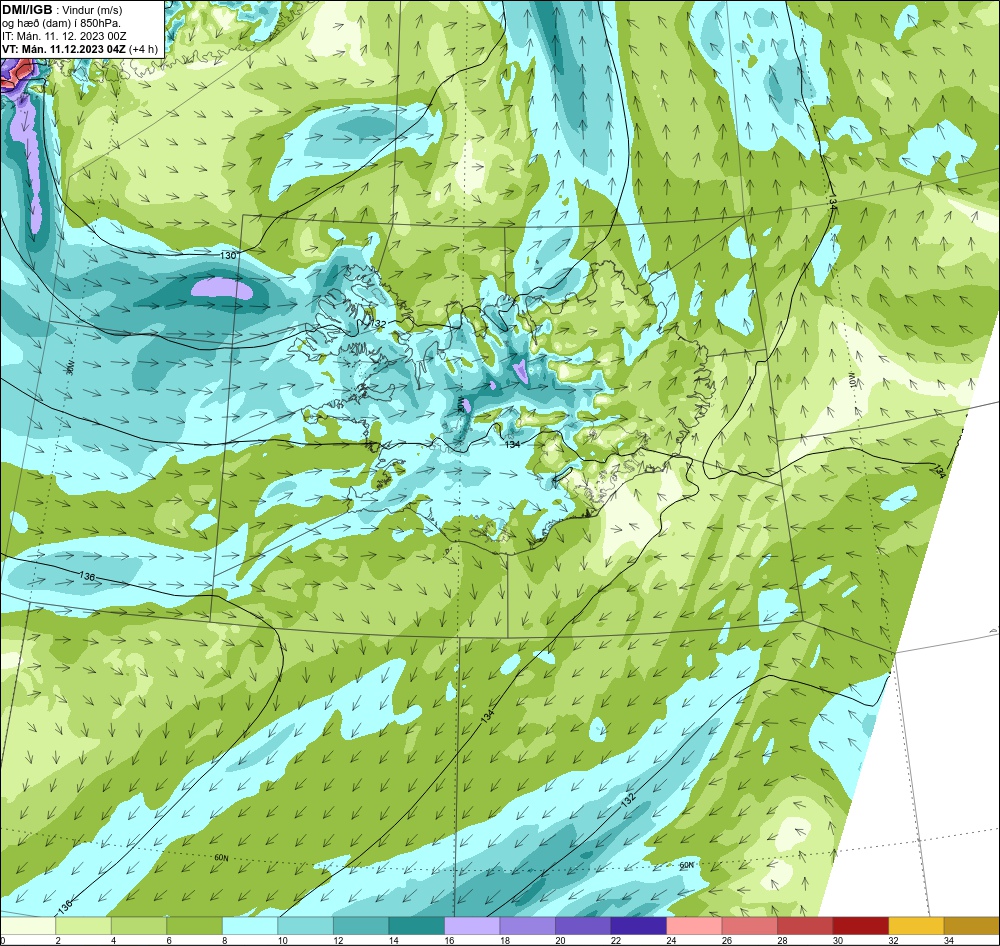The height and width of the screenshot is (946, 1000).
Task: Click the legend value '12'
Action: 338,940
